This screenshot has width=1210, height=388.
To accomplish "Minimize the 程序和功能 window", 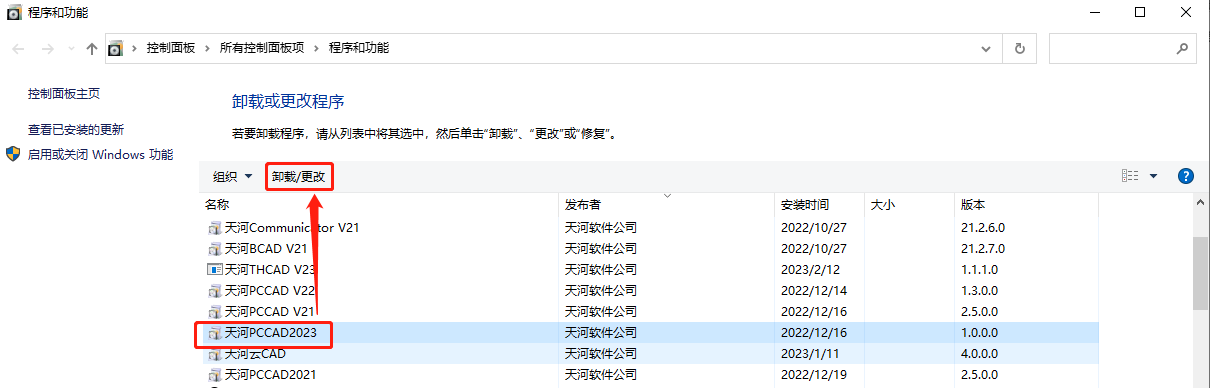I will point(1094,12).
